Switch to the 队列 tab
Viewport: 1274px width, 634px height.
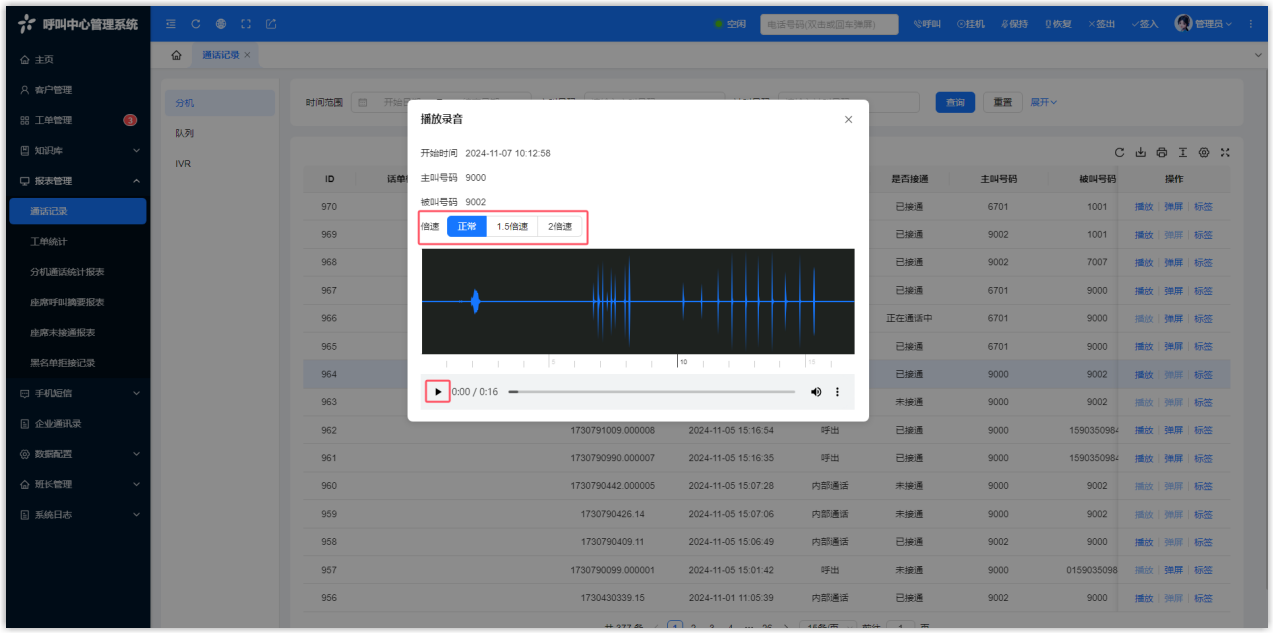185,133
